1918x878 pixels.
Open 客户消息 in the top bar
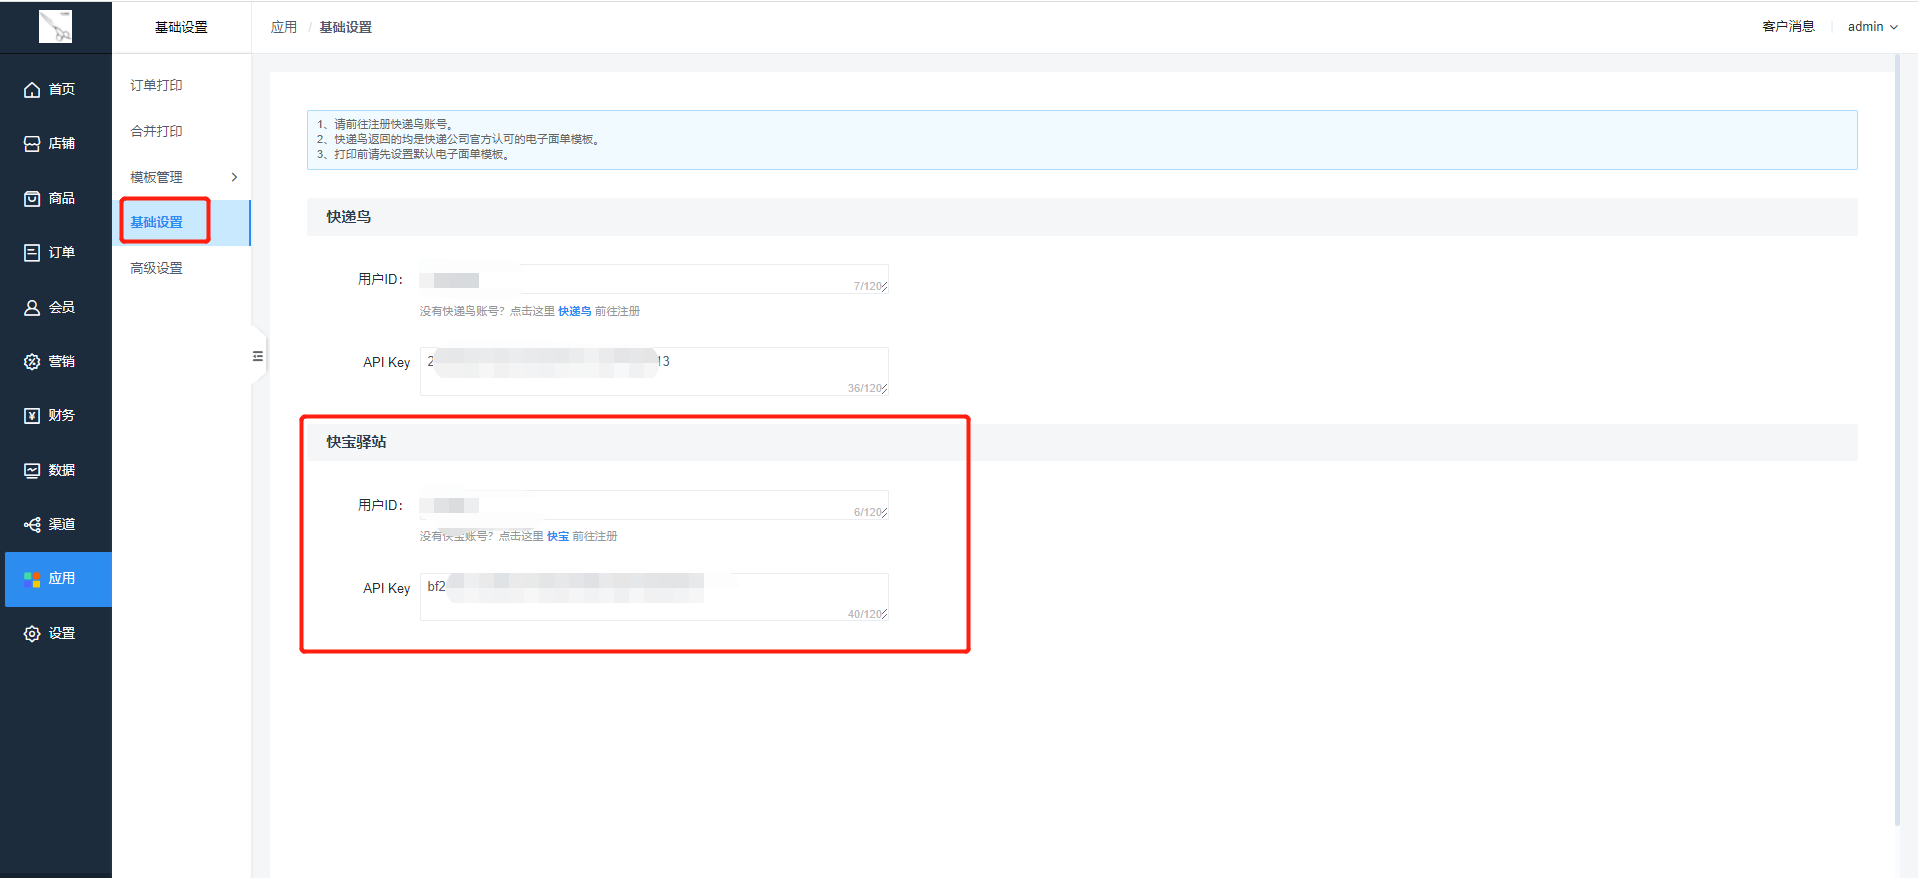[x=1788, y=27]
